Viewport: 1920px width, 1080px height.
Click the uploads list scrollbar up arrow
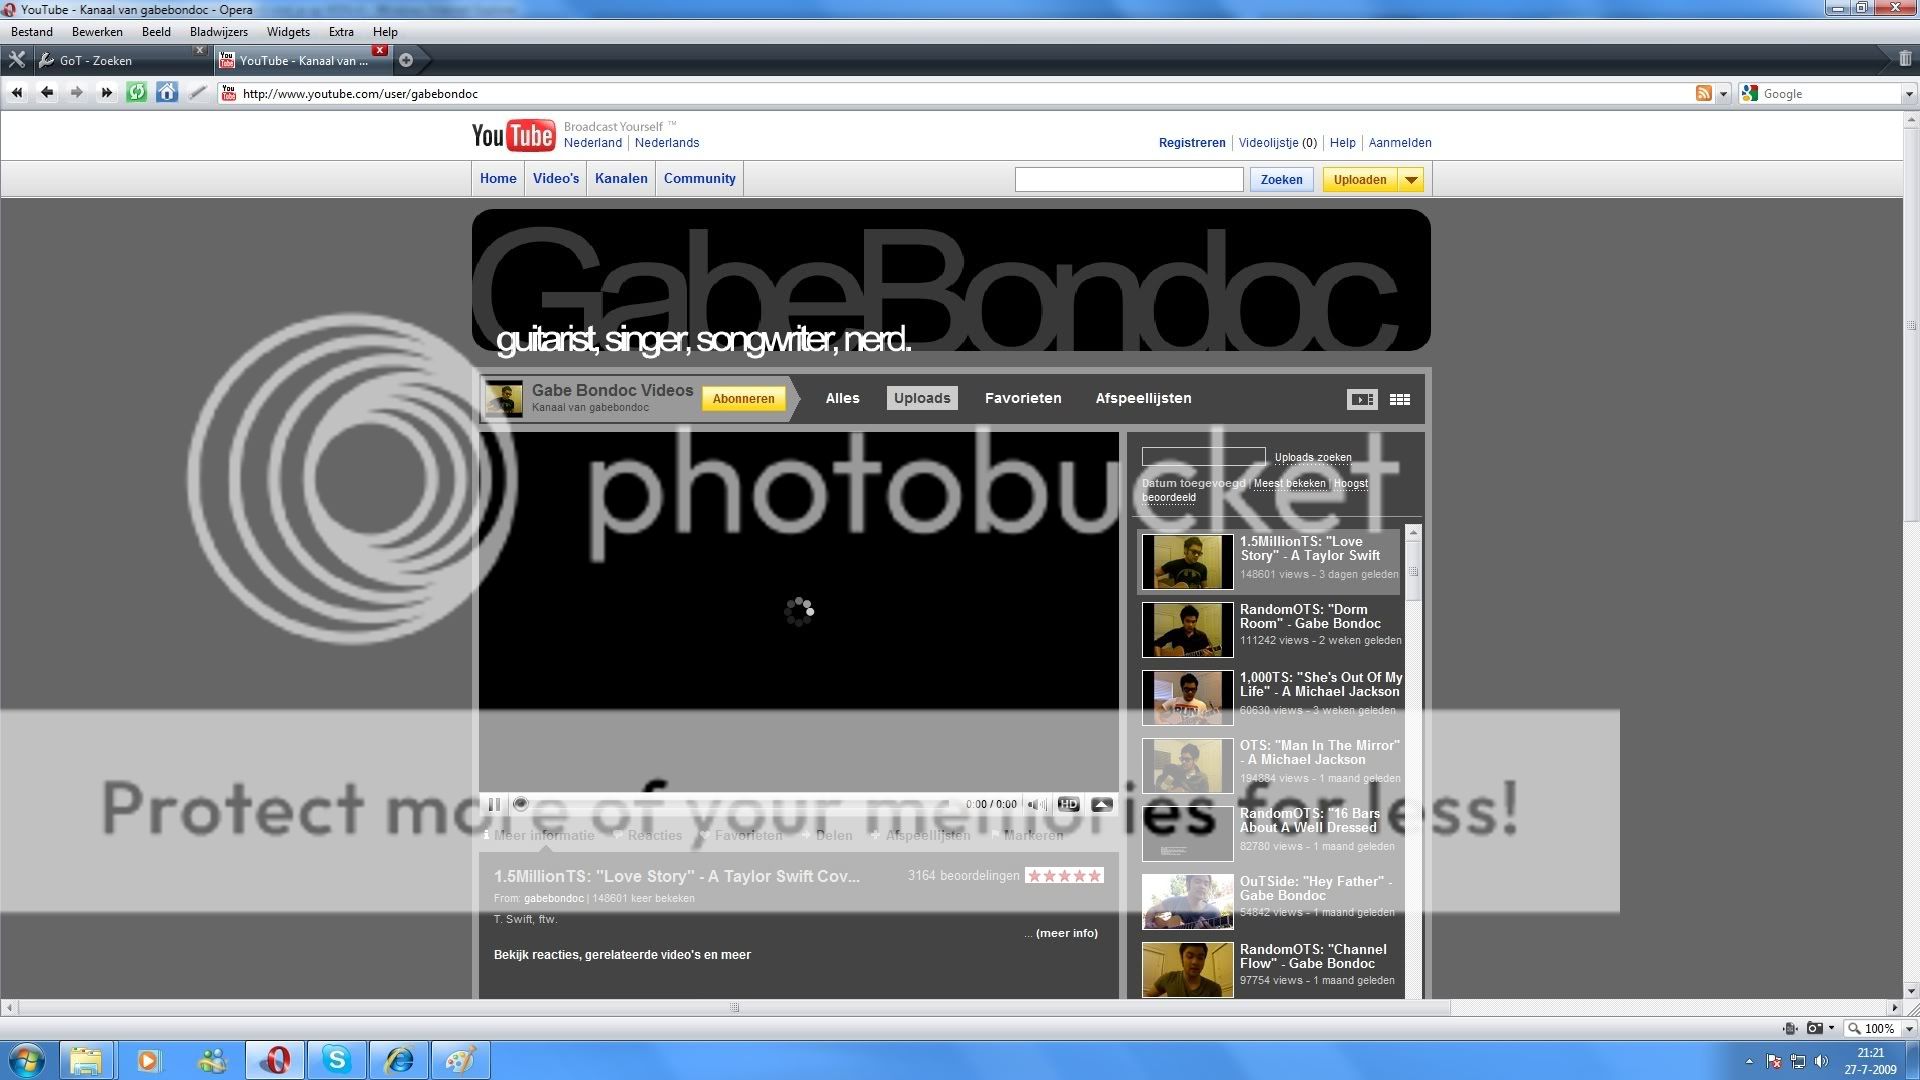pos(1413,533)
